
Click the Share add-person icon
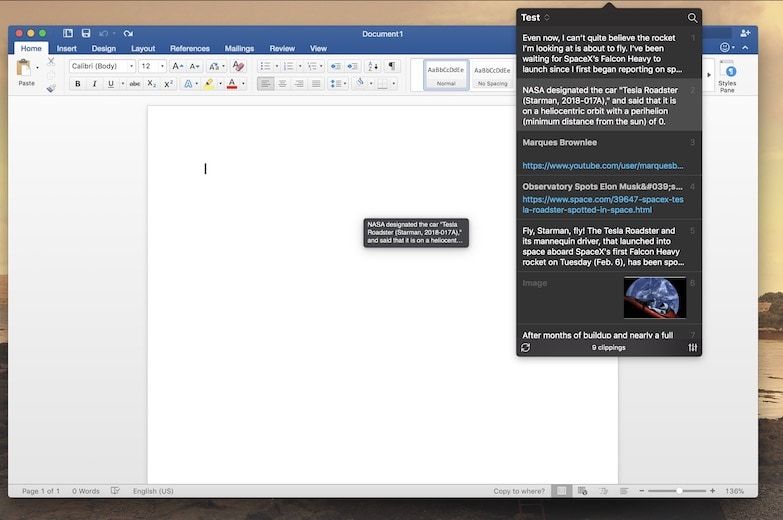pyautogui.click(x=745, y=33)
